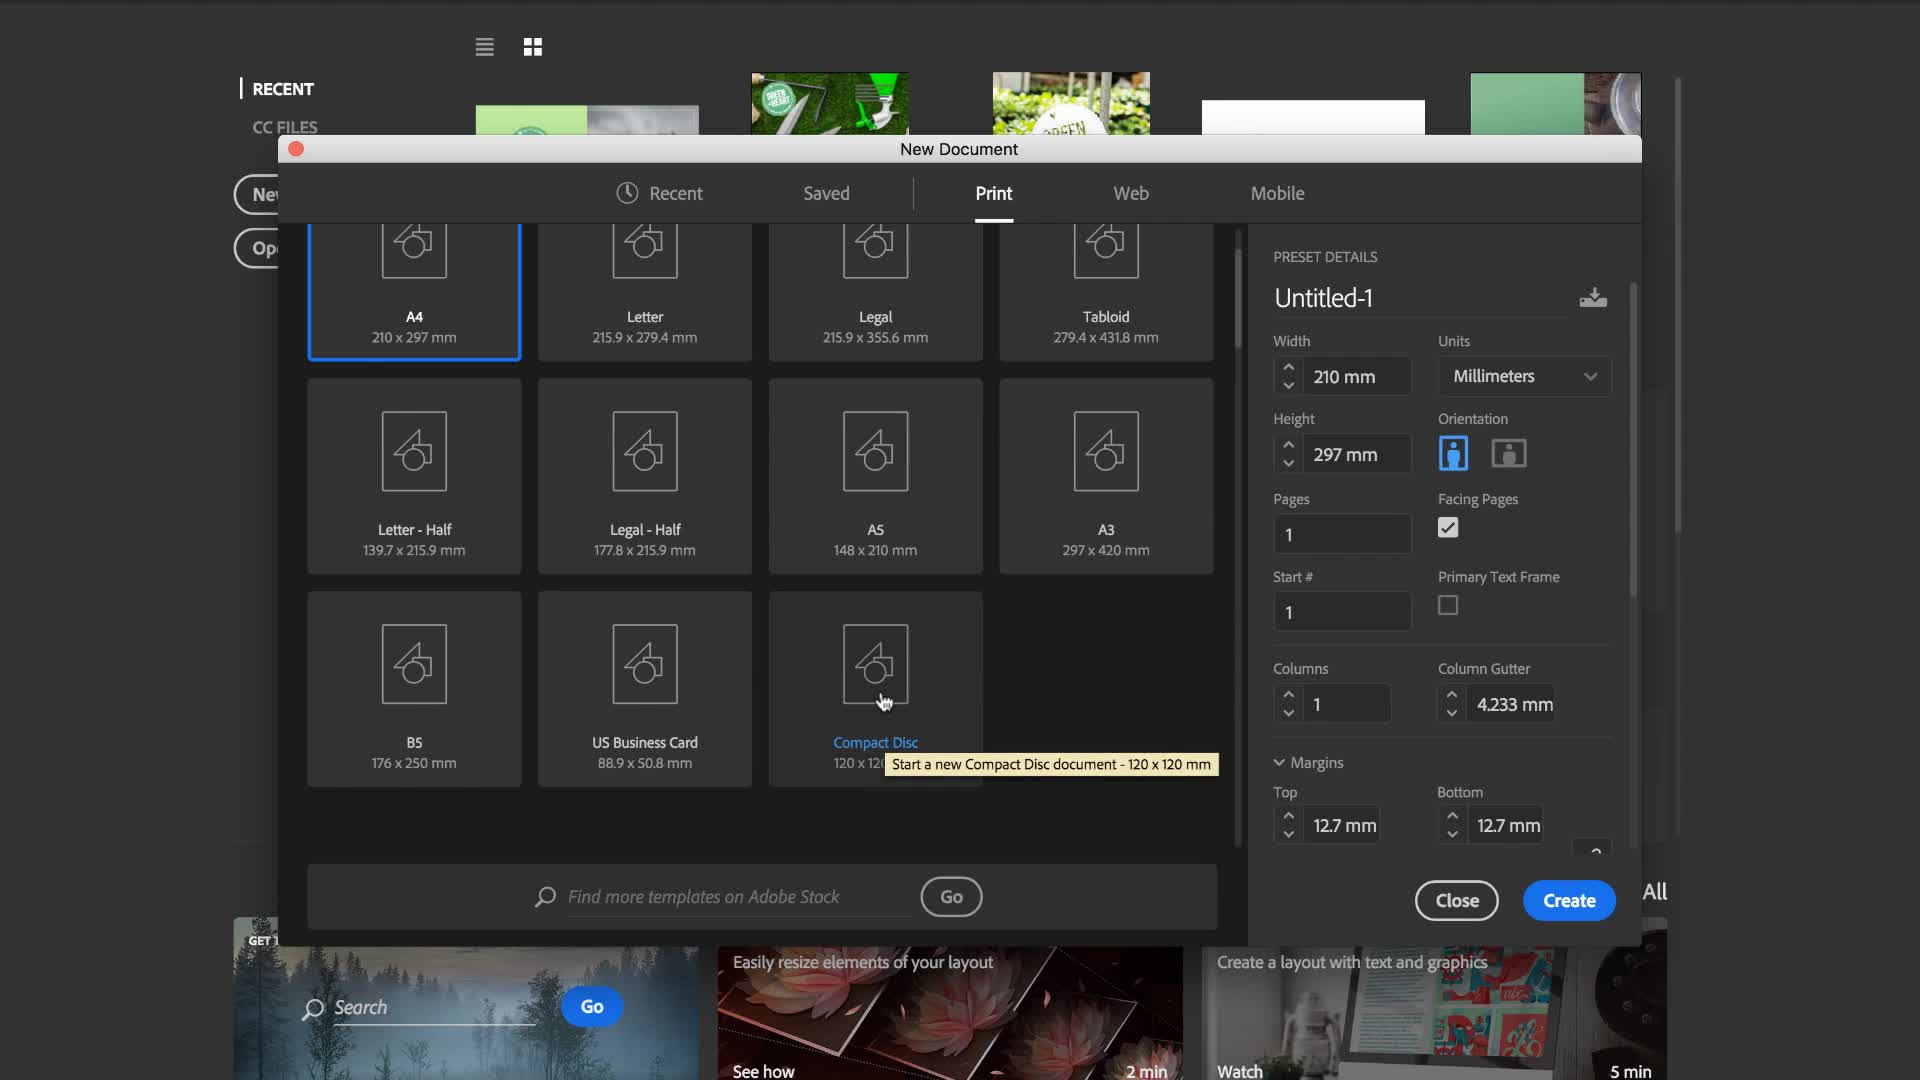Select the Letter preset page icon

(x=645, y=250)
